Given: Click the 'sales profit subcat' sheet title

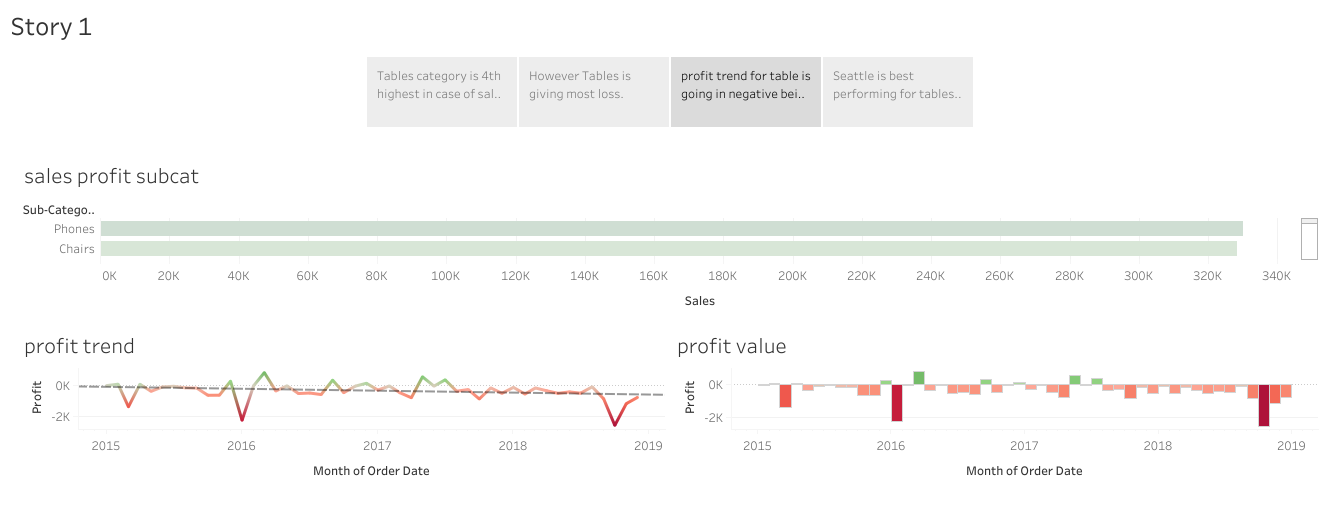Looking at the screenshot, I should pos(111,177).
